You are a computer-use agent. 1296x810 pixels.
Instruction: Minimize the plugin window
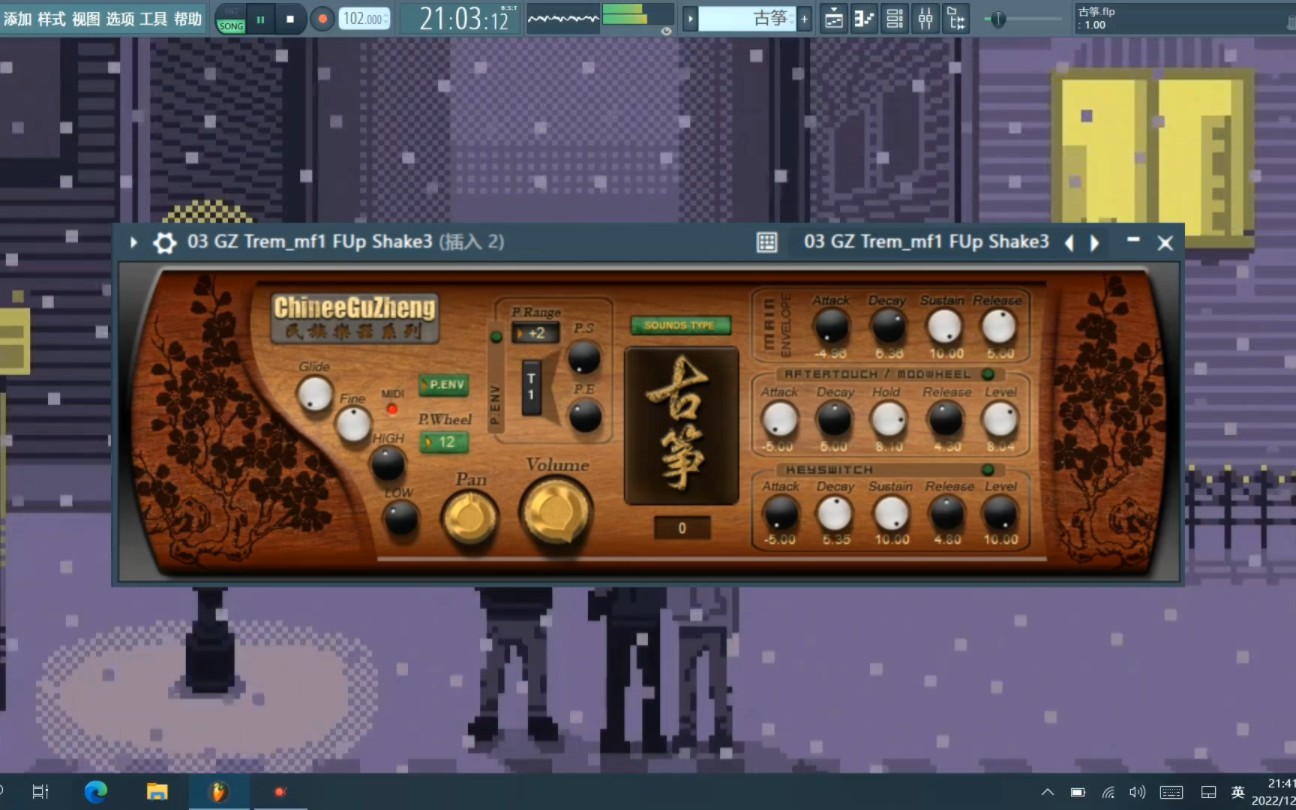[1133, 241]
